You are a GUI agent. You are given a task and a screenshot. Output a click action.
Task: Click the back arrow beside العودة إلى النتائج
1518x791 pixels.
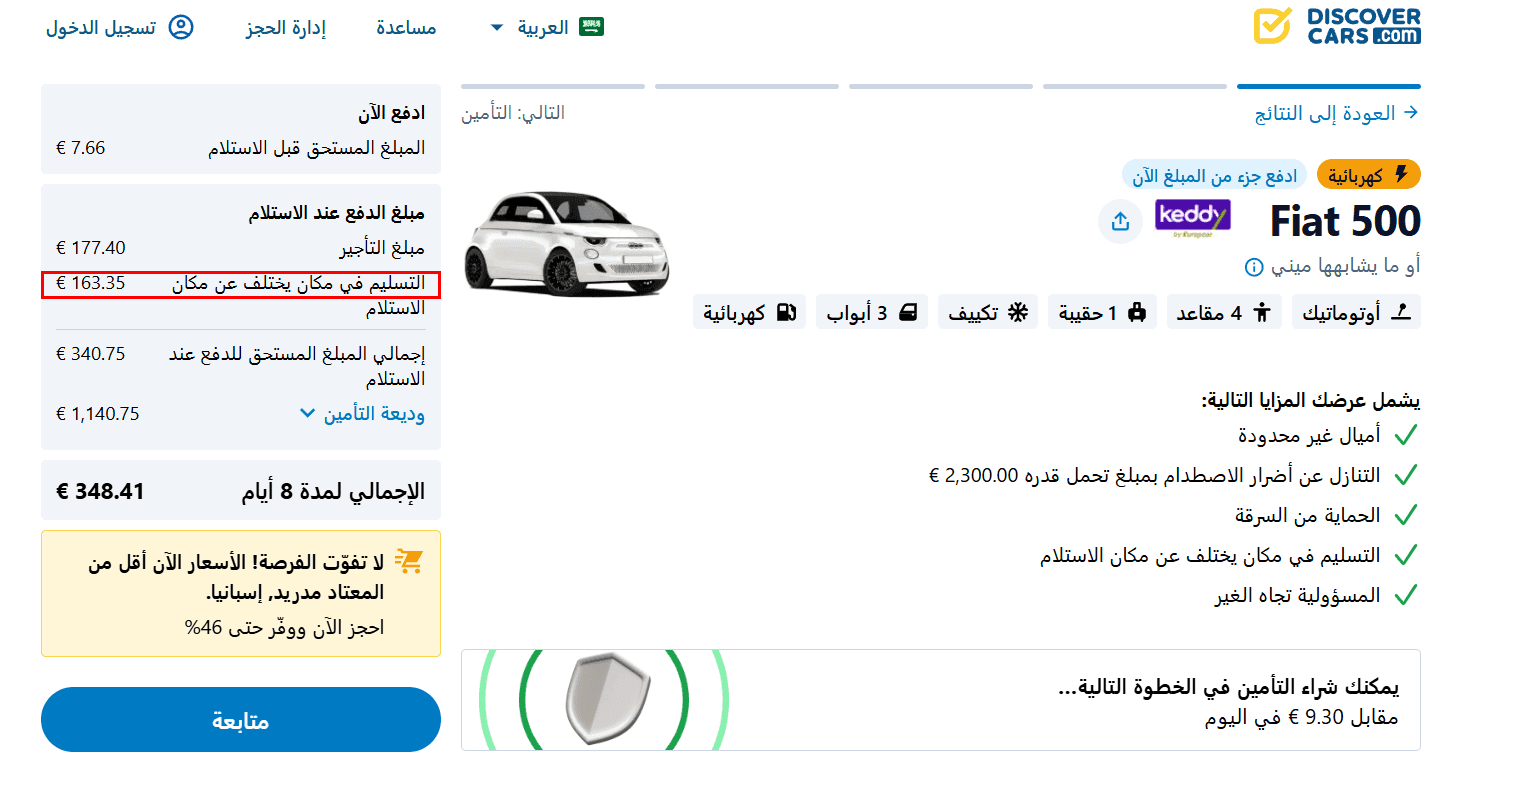[x=1410, y=112]
